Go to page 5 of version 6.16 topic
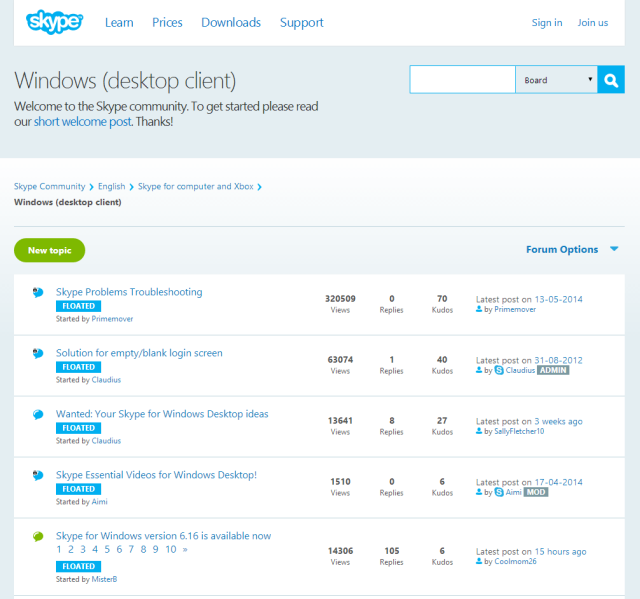640x599 pixels. point(107,550)
